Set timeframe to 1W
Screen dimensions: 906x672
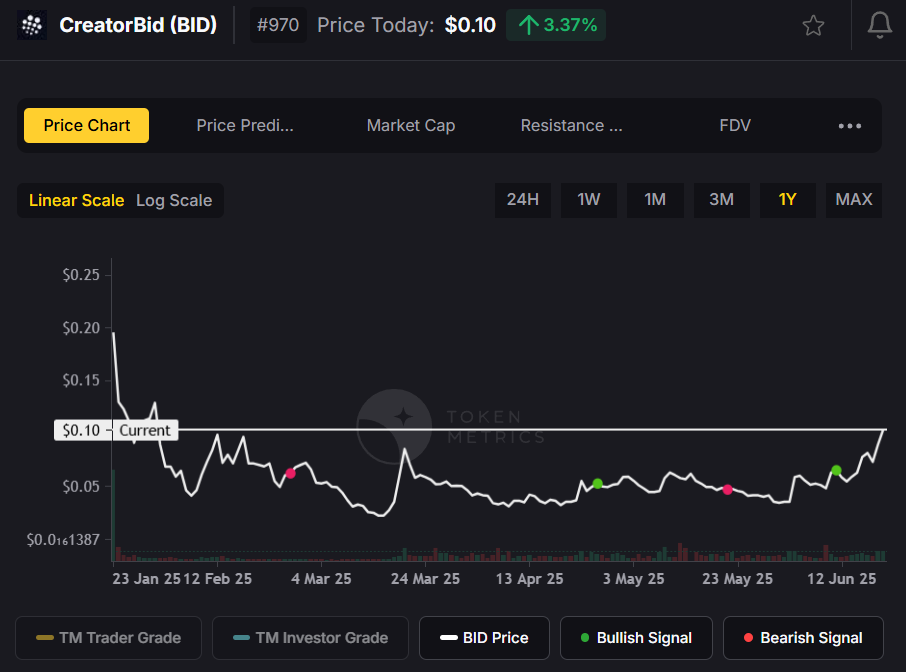589,200
